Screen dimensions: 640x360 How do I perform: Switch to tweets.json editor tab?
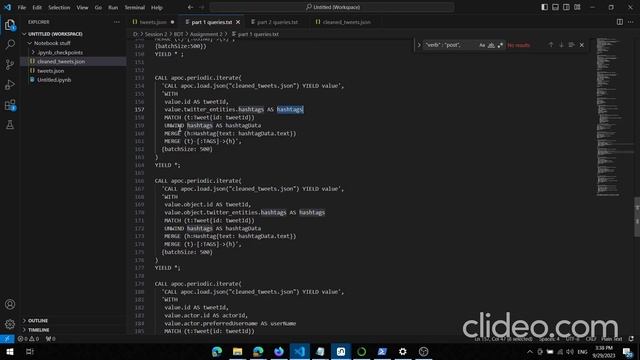pyautogui.click(x=153, y=22)
